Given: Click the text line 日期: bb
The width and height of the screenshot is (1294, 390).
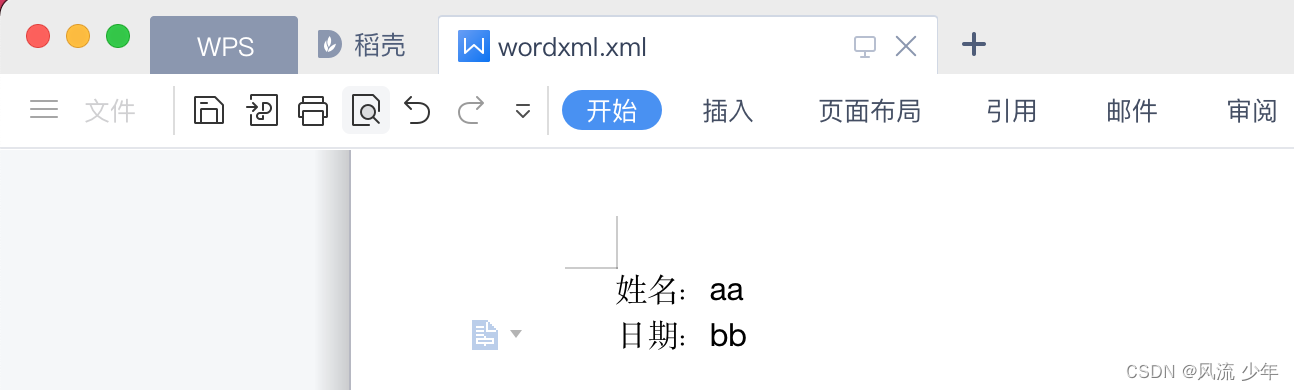Looking at the screenshot, I should point(683,336).
